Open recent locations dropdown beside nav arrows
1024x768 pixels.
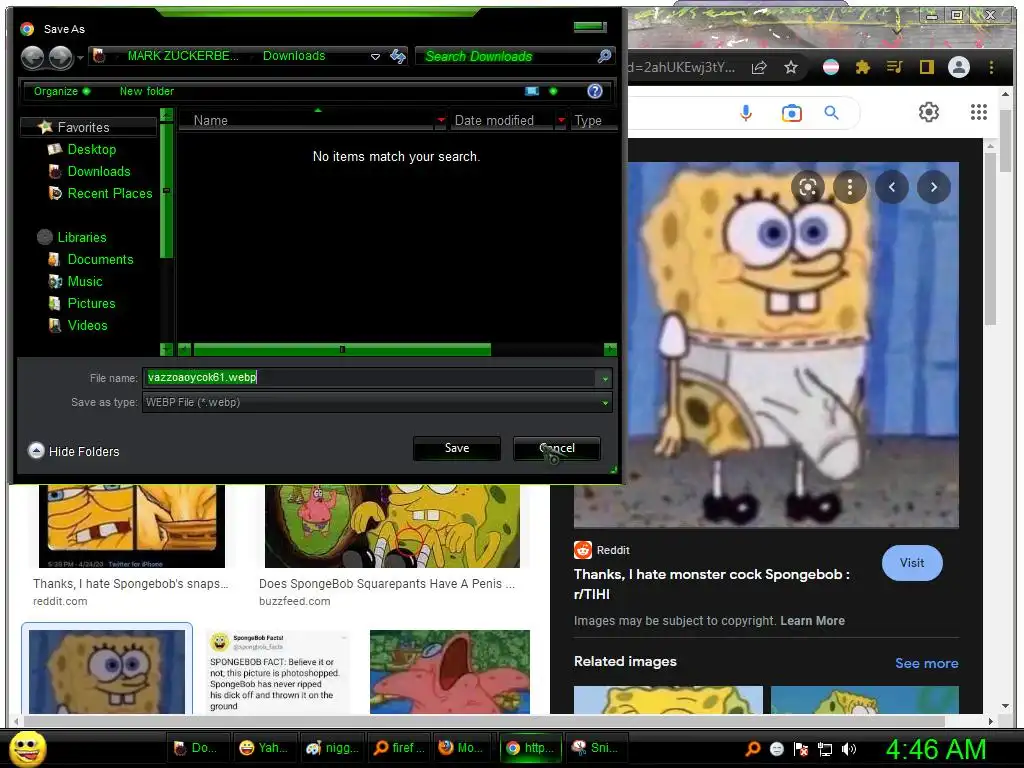(x=80, y=57)
